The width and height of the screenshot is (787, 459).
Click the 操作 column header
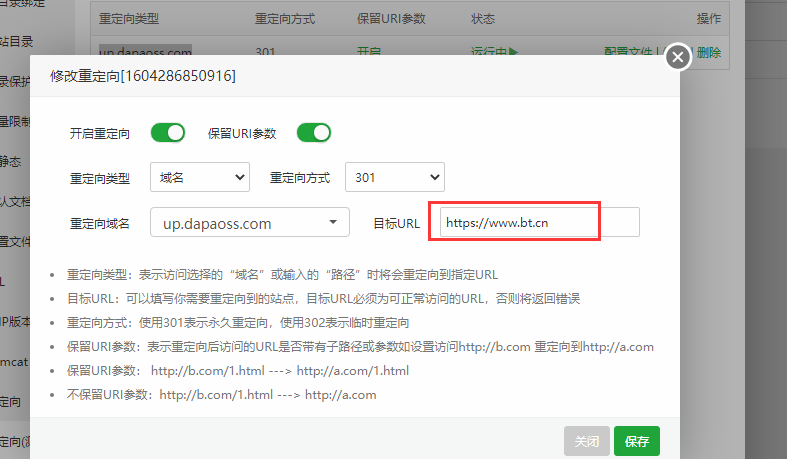coord(709,19)
